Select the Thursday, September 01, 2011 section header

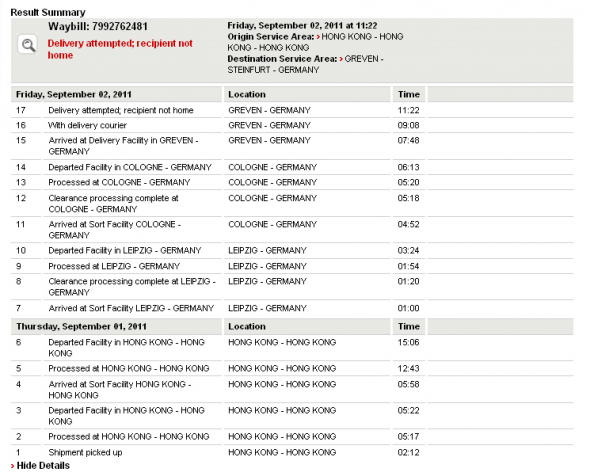click(81, 327)
